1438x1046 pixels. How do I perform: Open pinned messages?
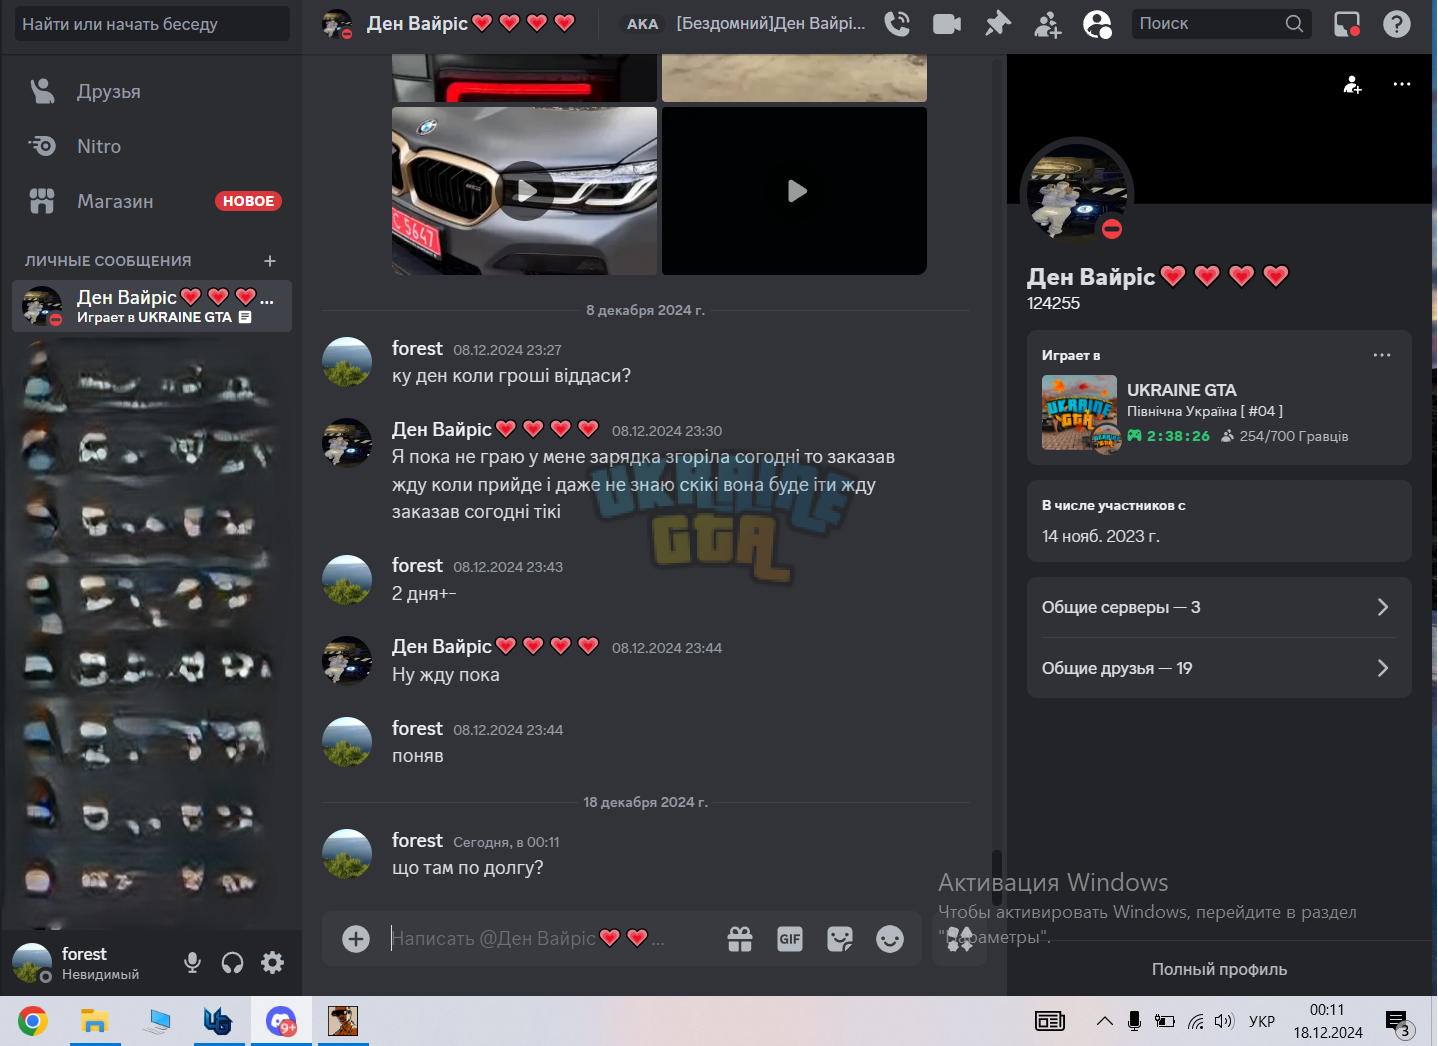[x=997, y=24]
